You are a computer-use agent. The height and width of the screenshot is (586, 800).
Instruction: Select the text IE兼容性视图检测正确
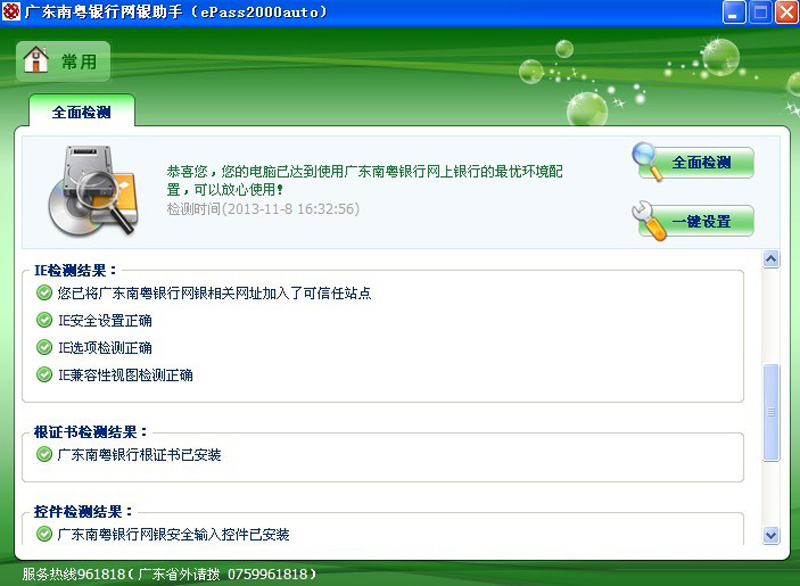coord(125,375)
